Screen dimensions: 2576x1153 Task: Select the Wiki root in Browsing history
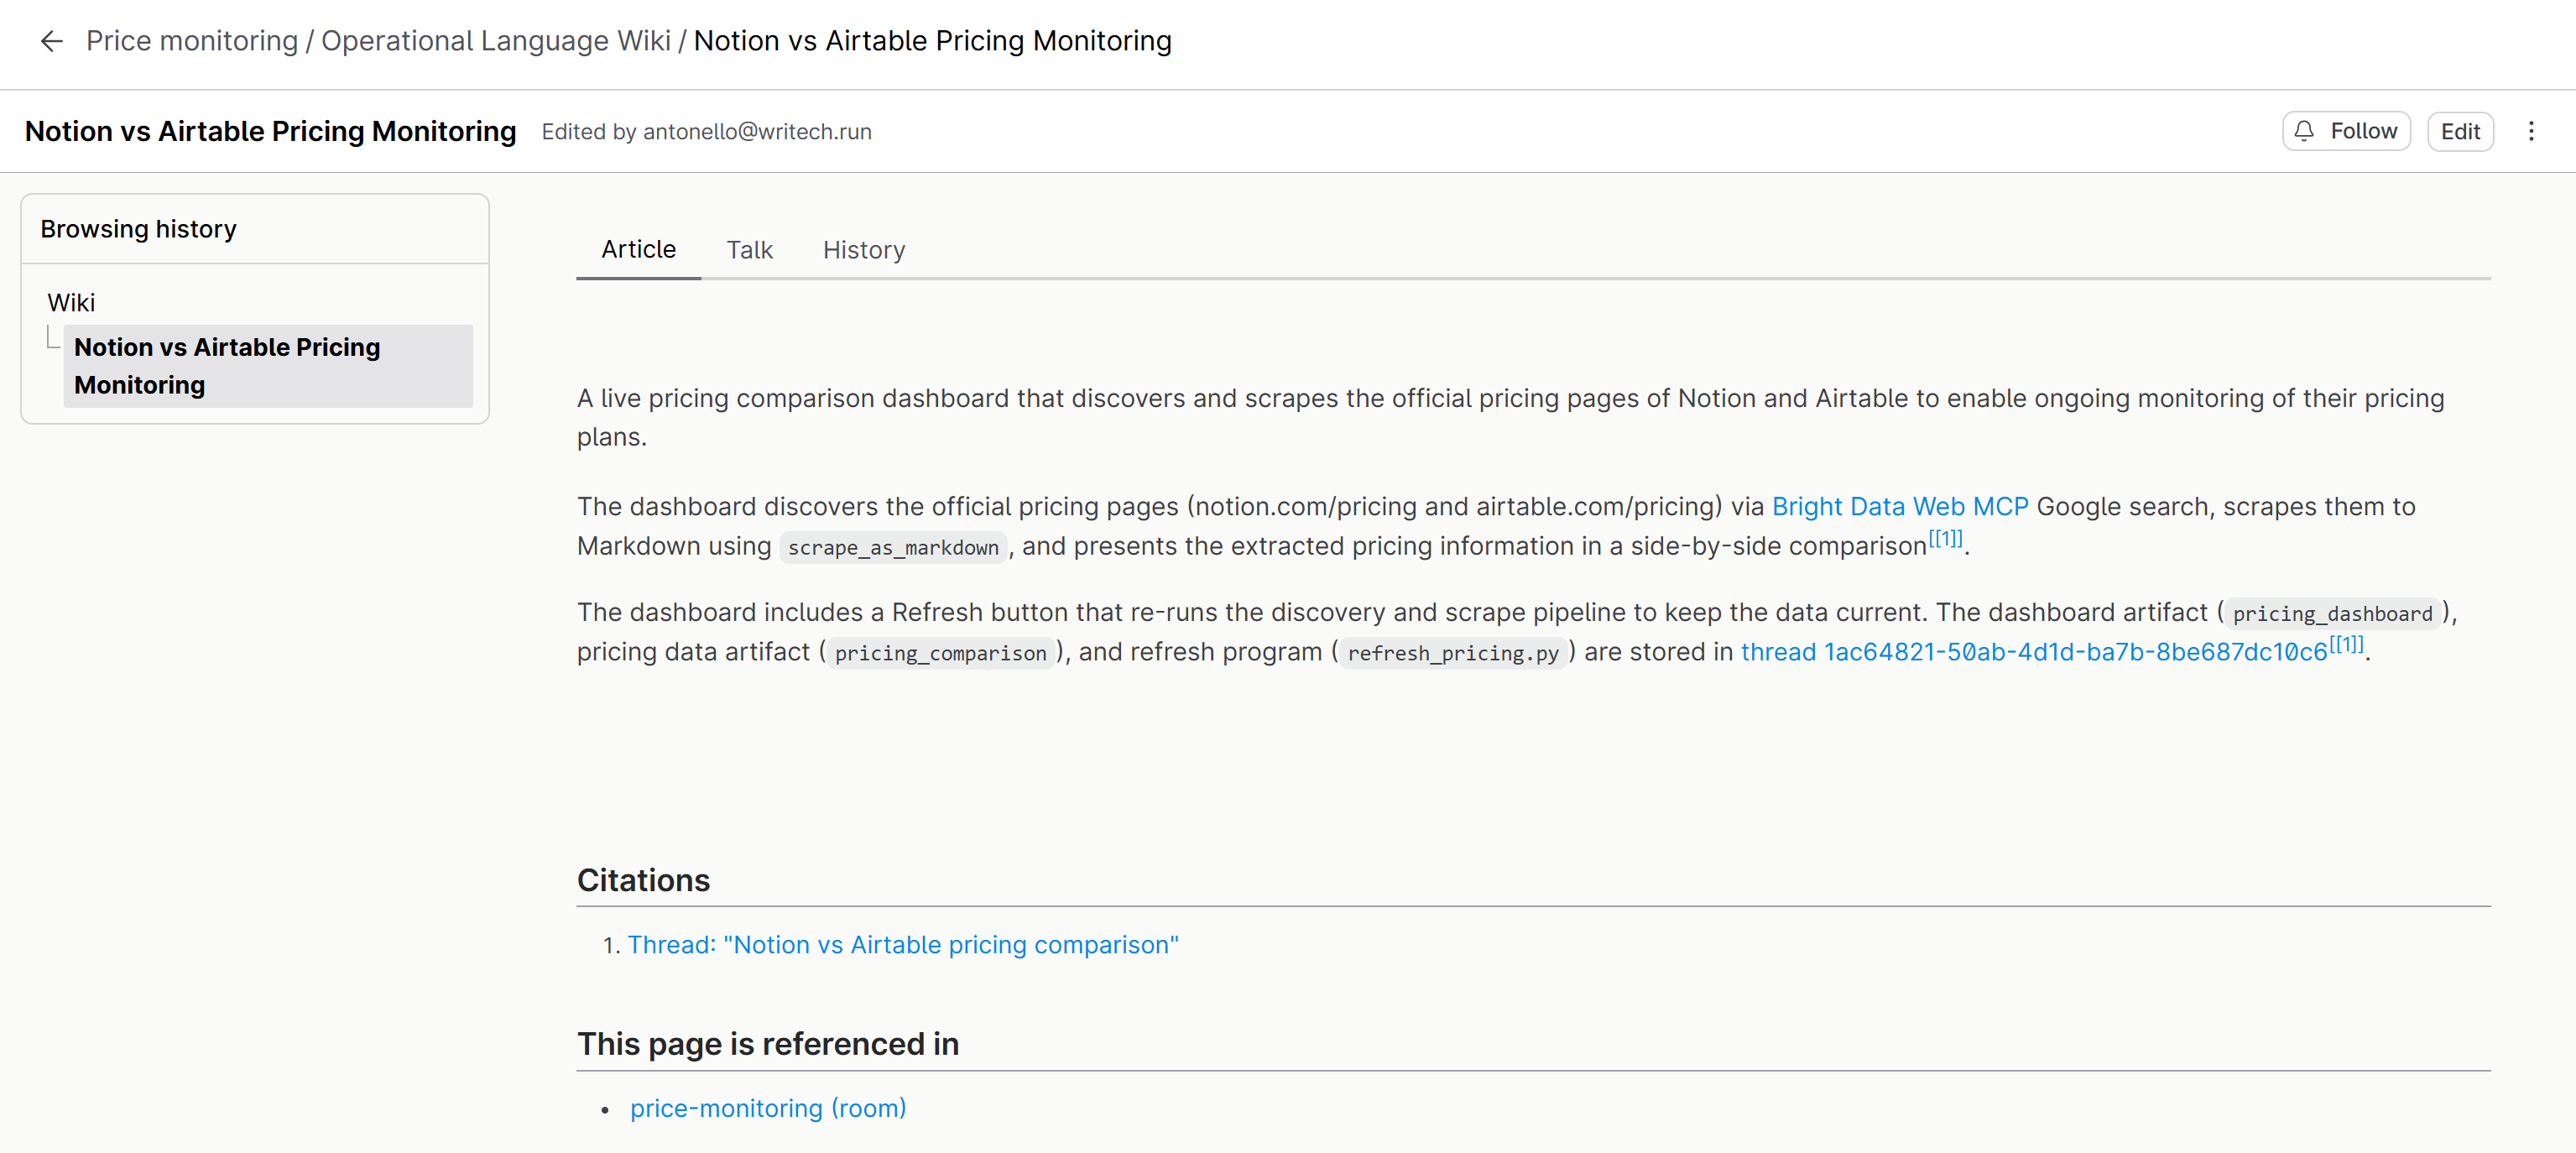71,302
